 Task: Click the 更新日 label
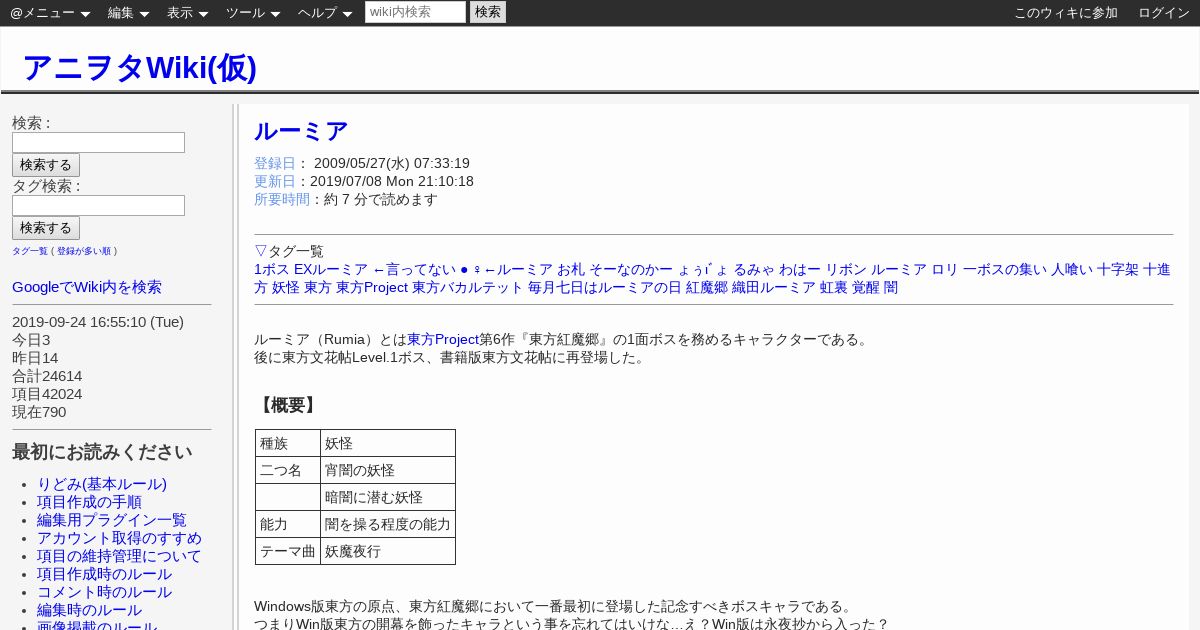click(275, 181)
